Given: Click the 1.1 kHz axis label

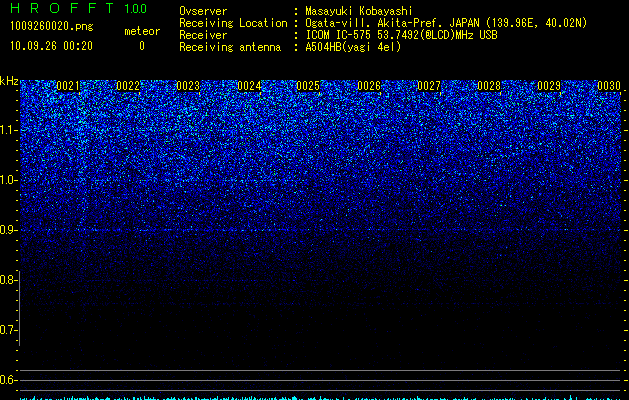Looking at the screenshot, I should (x=8, y=130).
